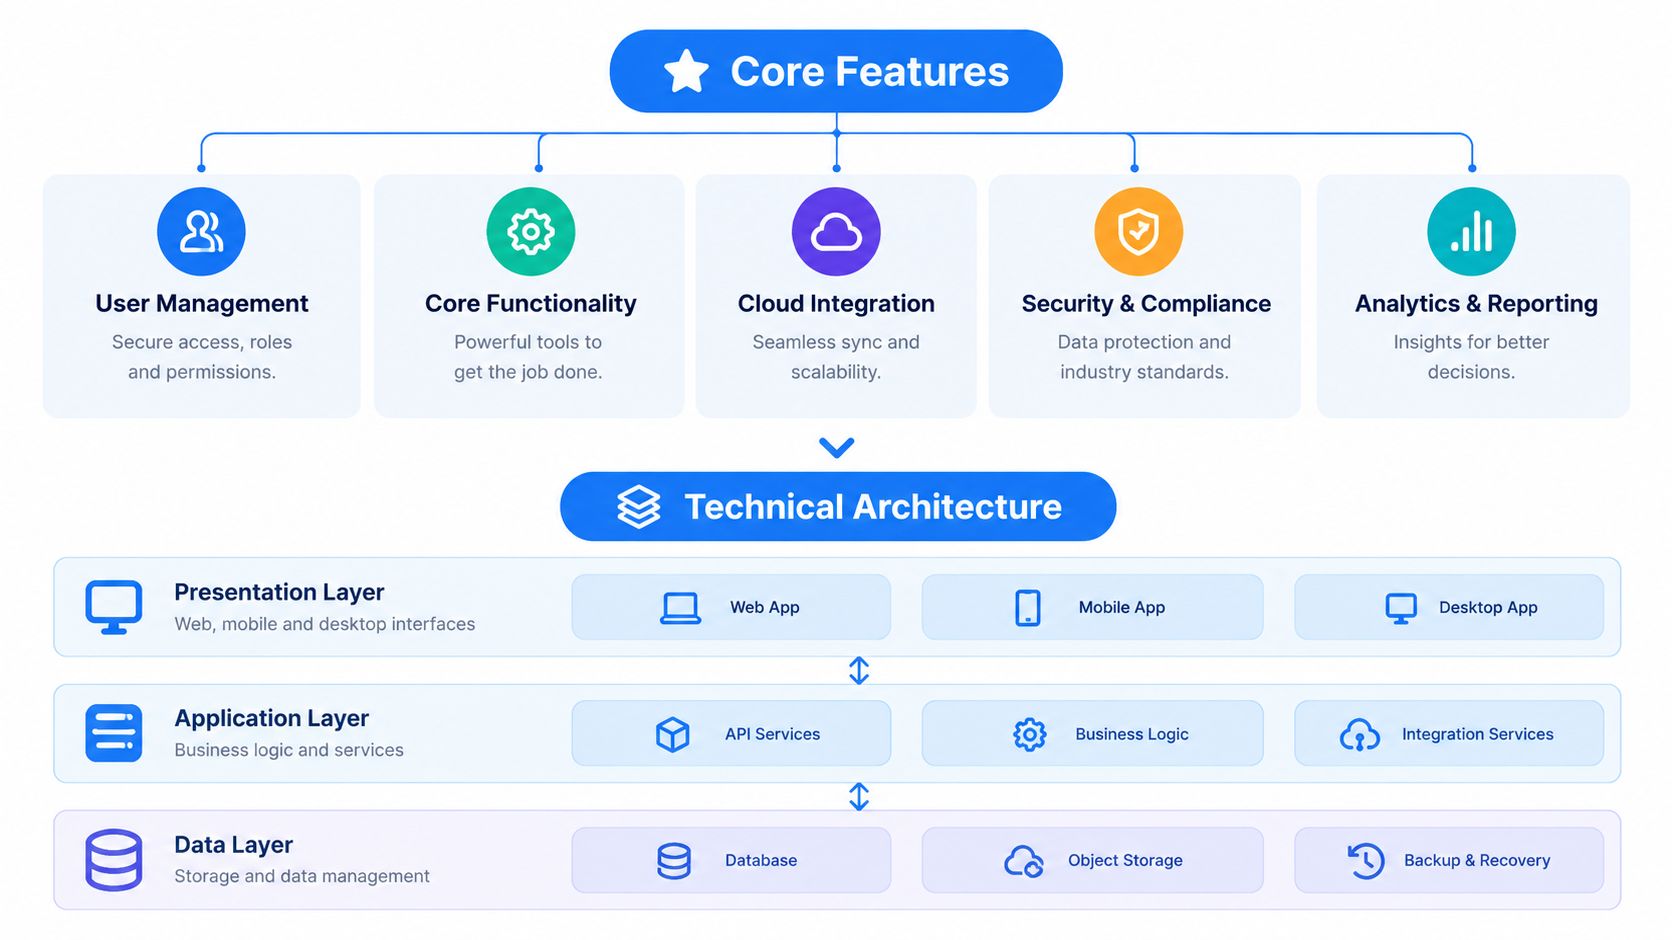Click the cylinder icon beside Database
The width and height of the screenshot is (1672, 940).
tap(673, 861)
